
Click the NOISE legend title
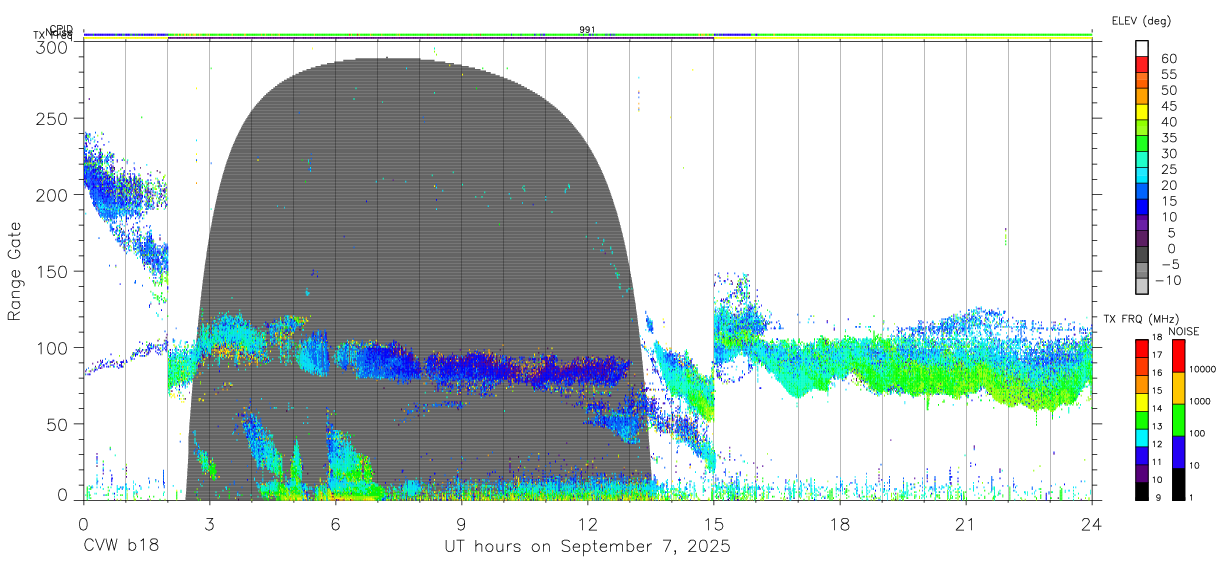(x=1183, y=331)
